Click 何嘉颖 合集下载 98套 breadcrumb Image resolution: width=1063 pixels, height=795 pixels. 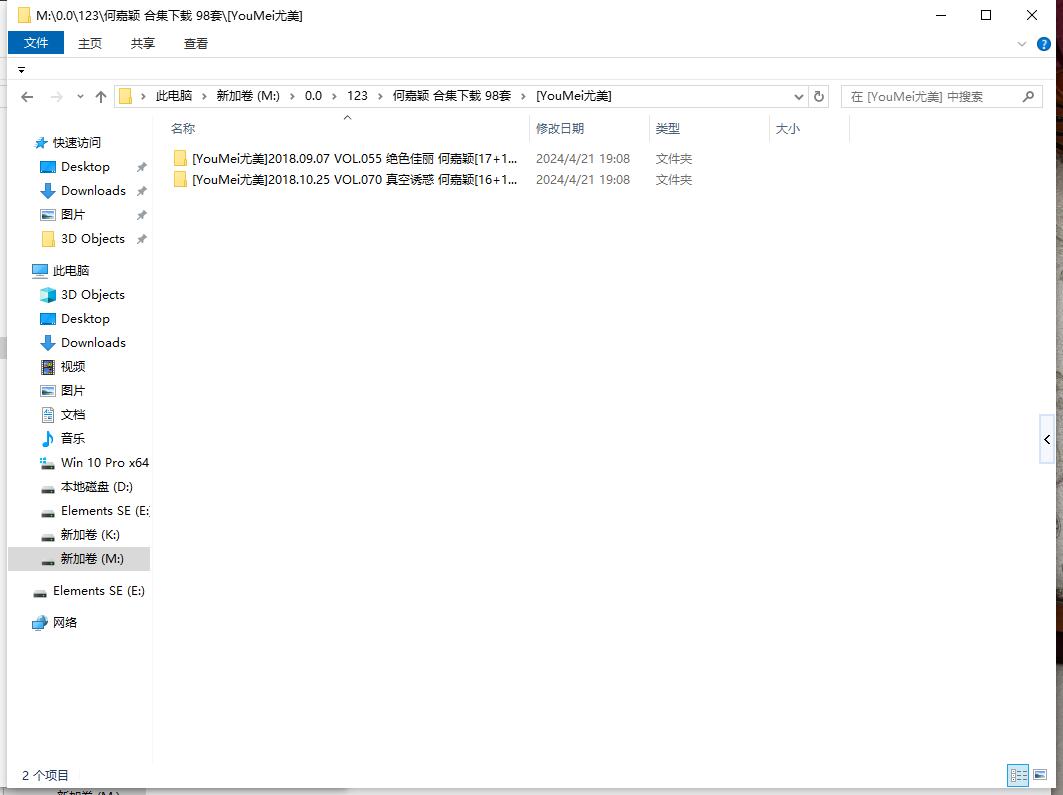[452, 96]
